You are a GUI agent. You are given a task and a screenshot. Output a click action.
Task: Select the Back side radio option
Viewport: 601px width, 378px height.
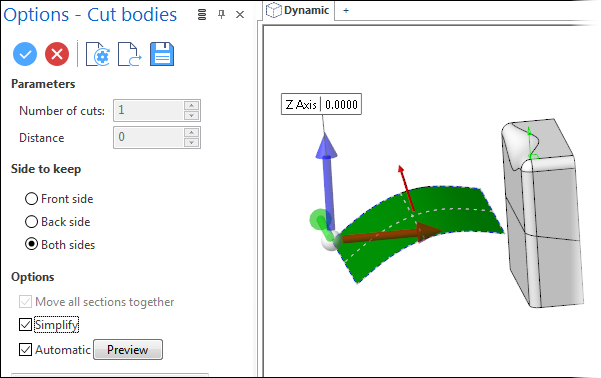(31, 222)
